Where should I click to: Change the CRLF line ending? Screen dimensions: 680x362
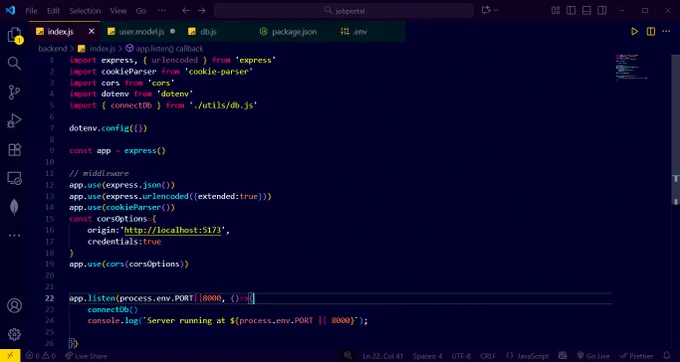coord(488,356)
